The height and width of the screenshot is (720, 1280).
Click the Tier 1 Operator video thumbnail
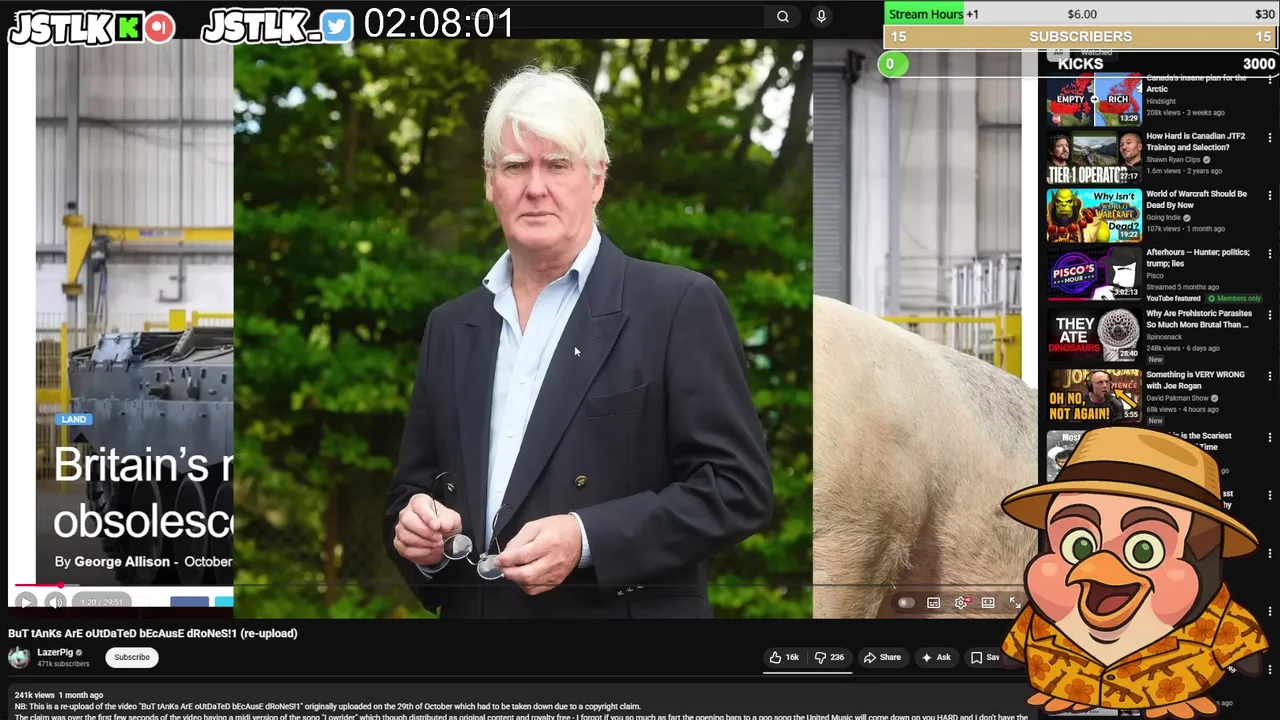1094,158
